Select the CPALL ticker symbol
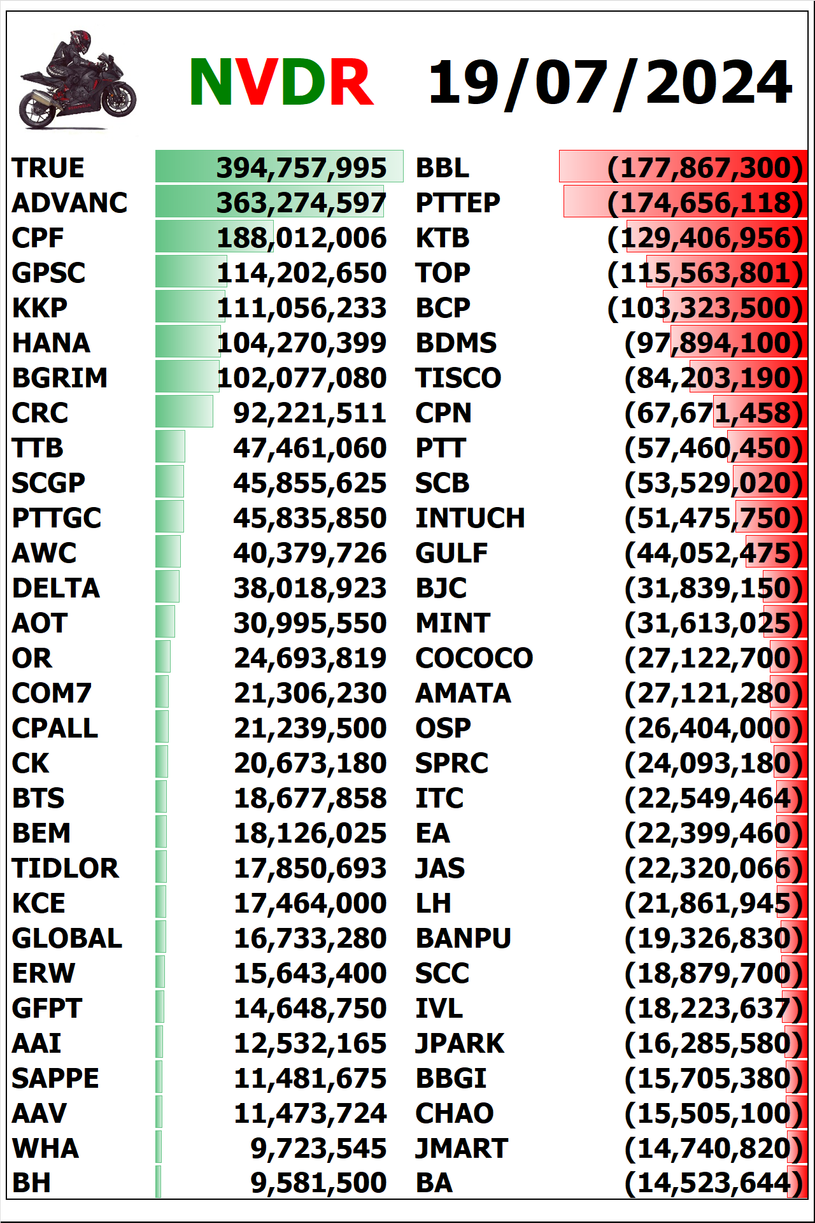Image resolution: width=815 pixels, height=1223 pixels. pos(55,728)
